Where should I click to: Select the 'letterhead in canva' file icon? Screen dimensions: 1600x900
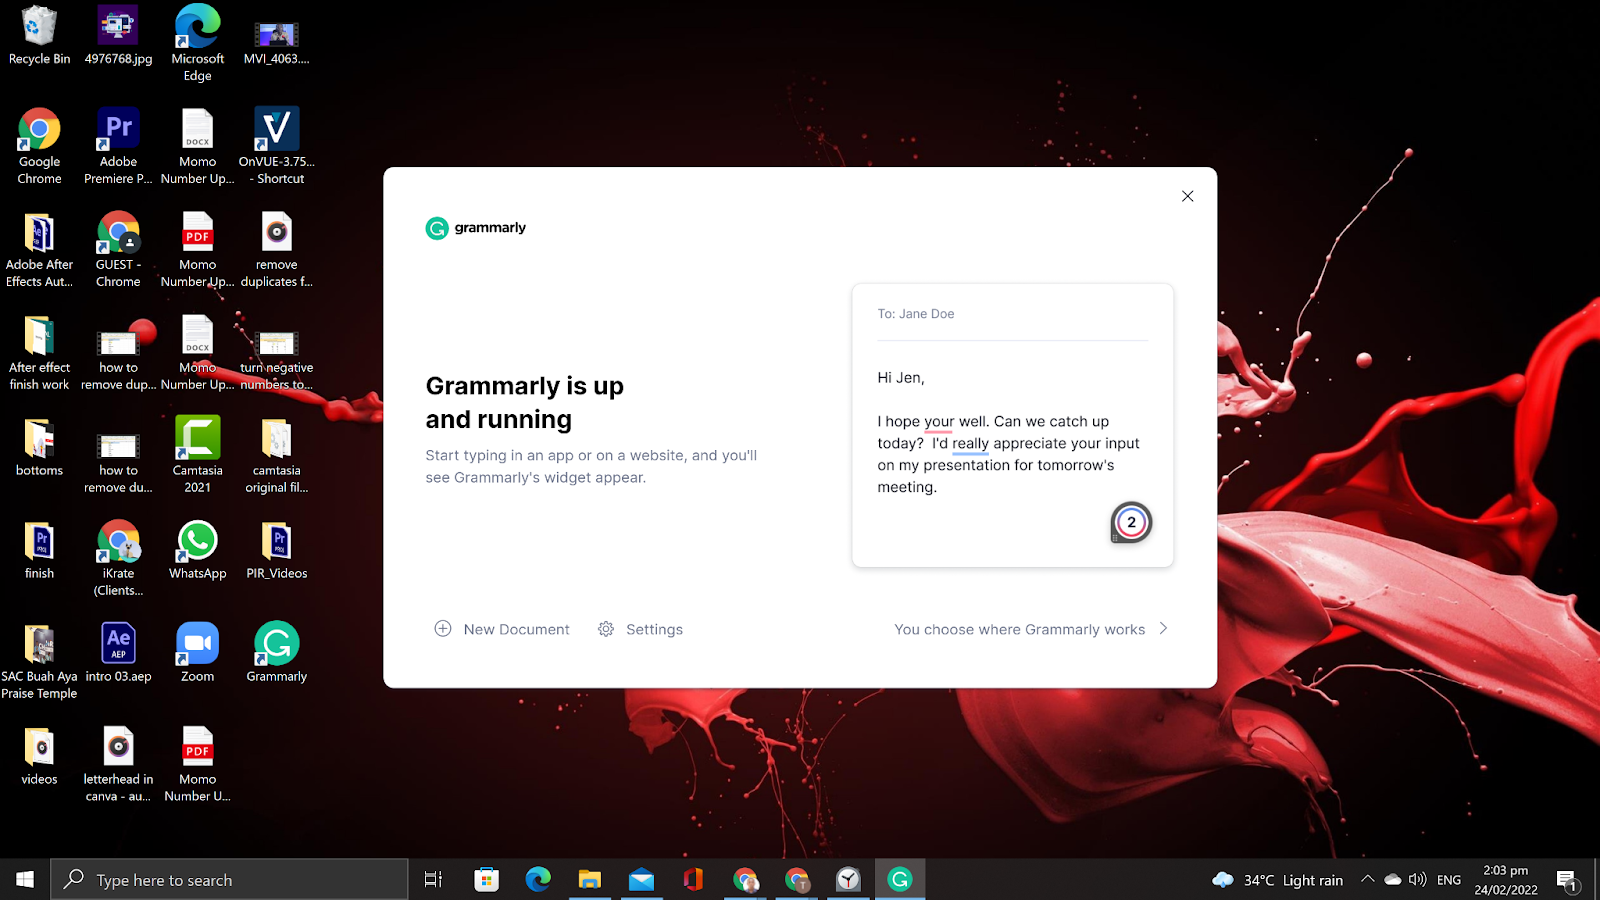pos(118,764)
